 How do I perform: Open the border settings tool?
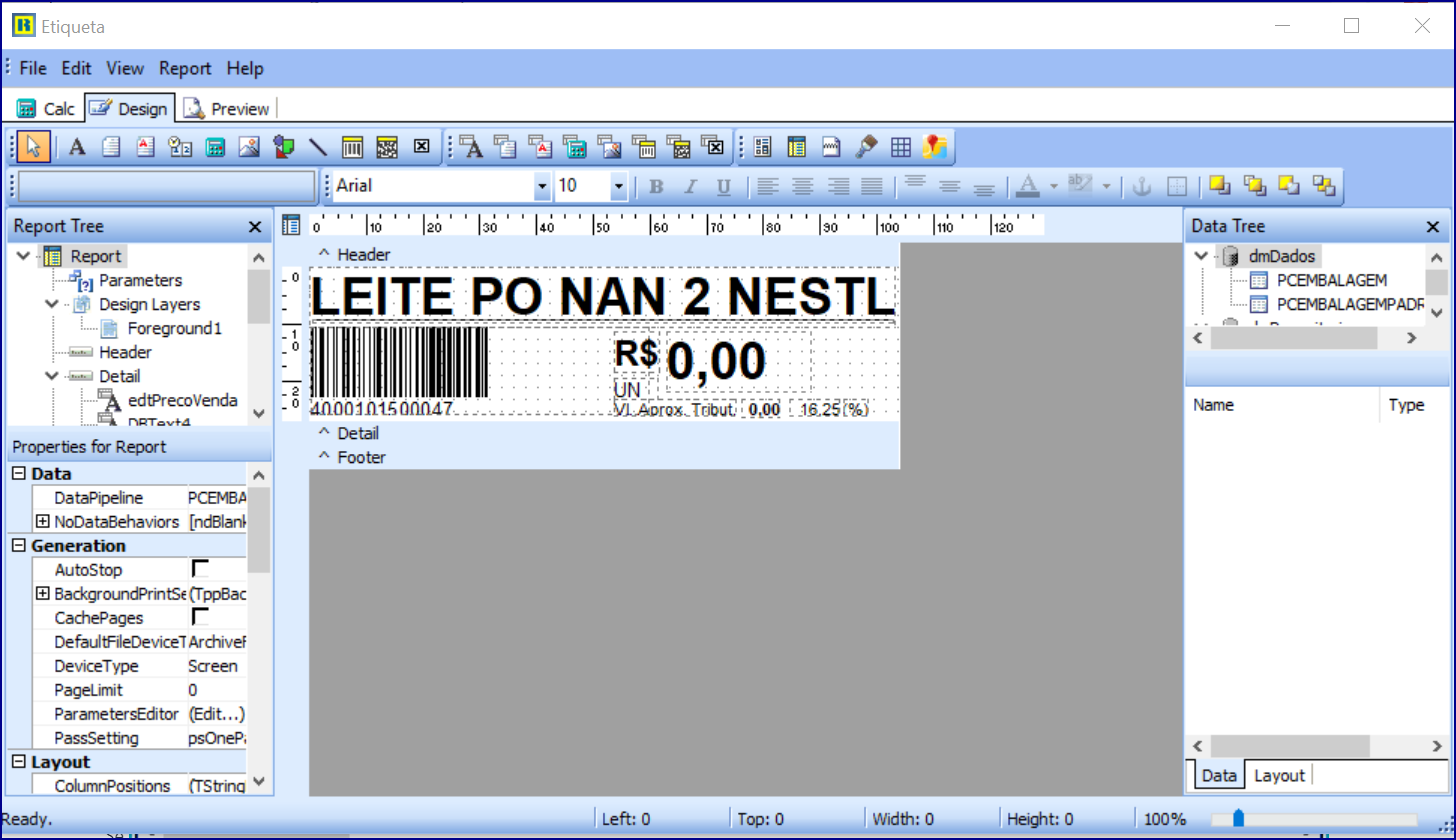[x=1177, y=186]
